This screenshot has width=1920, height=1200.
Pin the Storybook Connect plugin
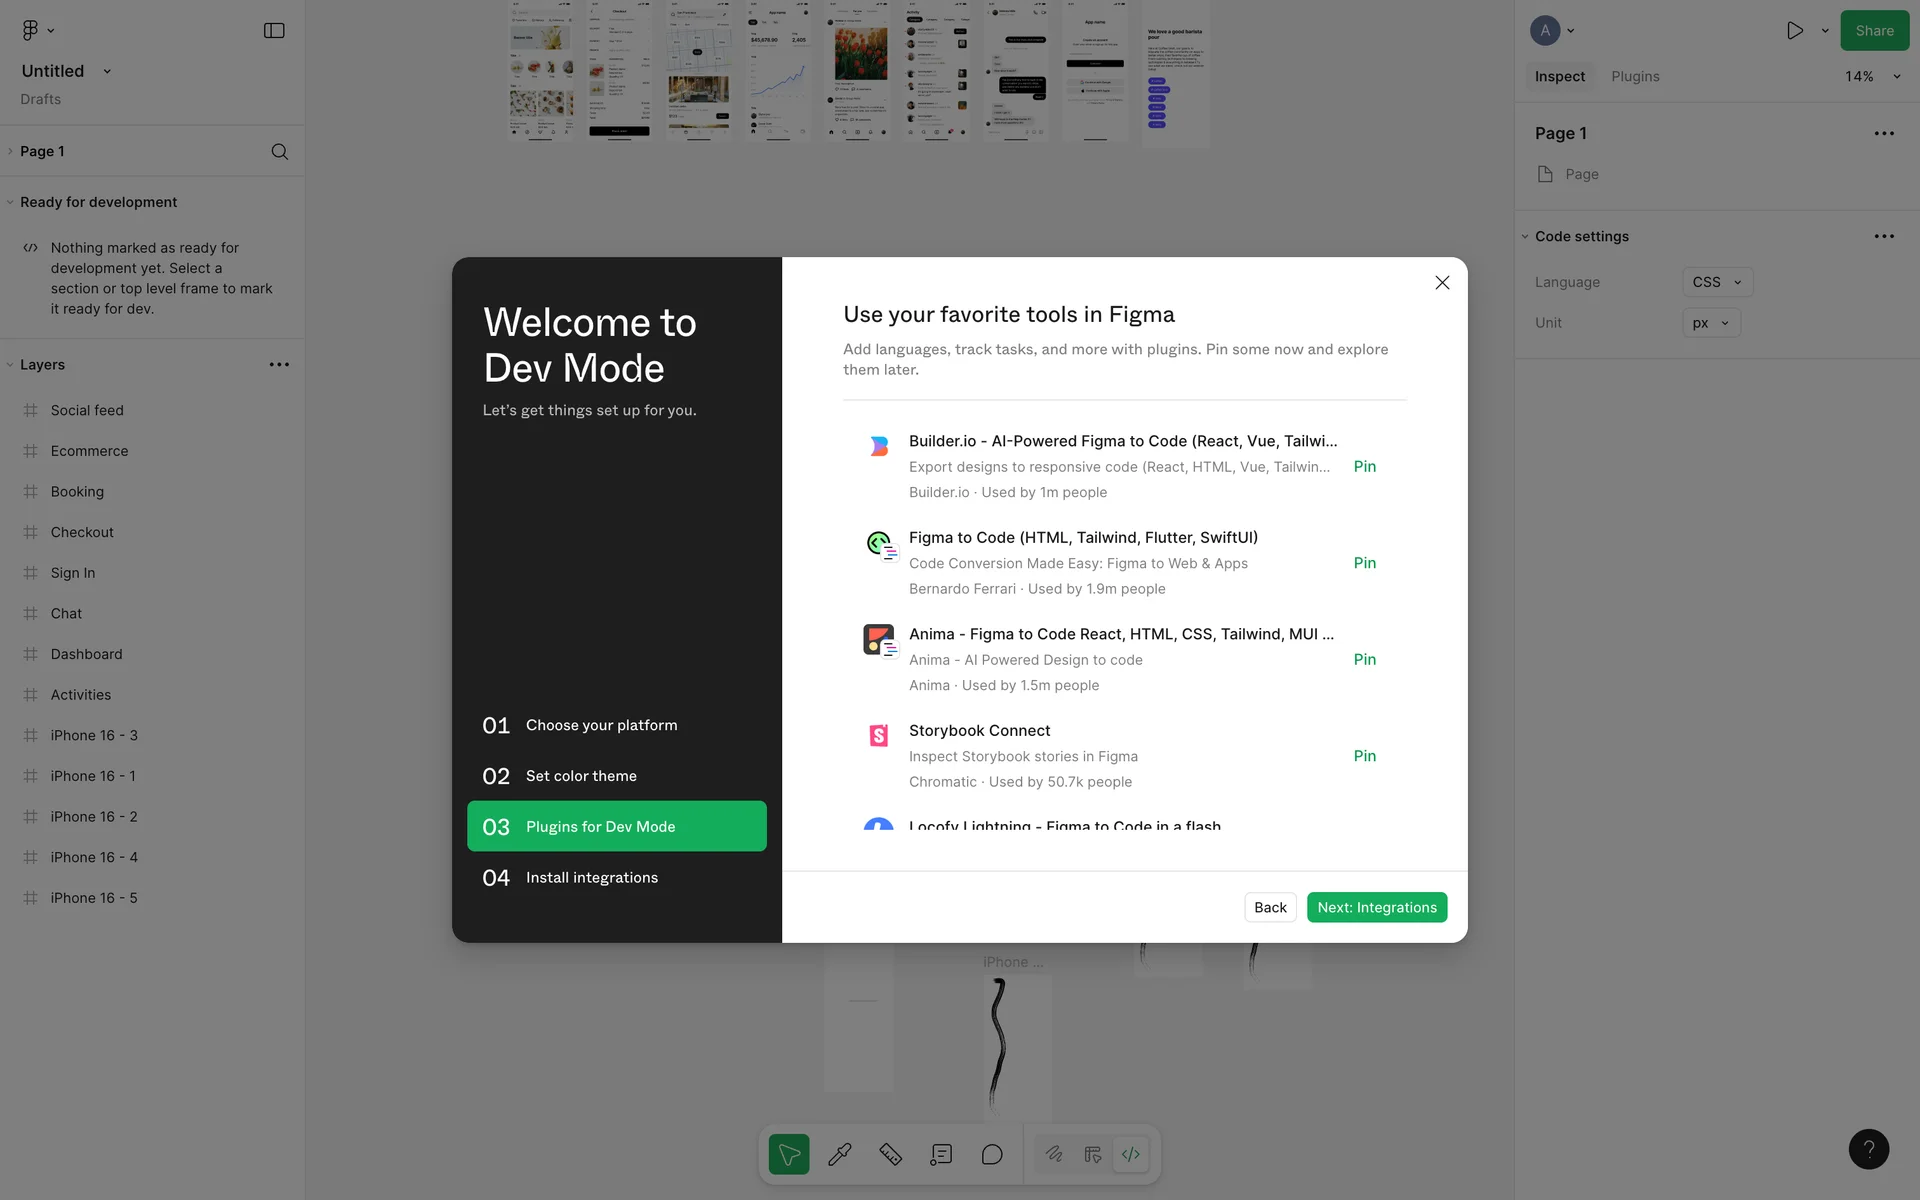(x=1364, y=756)
